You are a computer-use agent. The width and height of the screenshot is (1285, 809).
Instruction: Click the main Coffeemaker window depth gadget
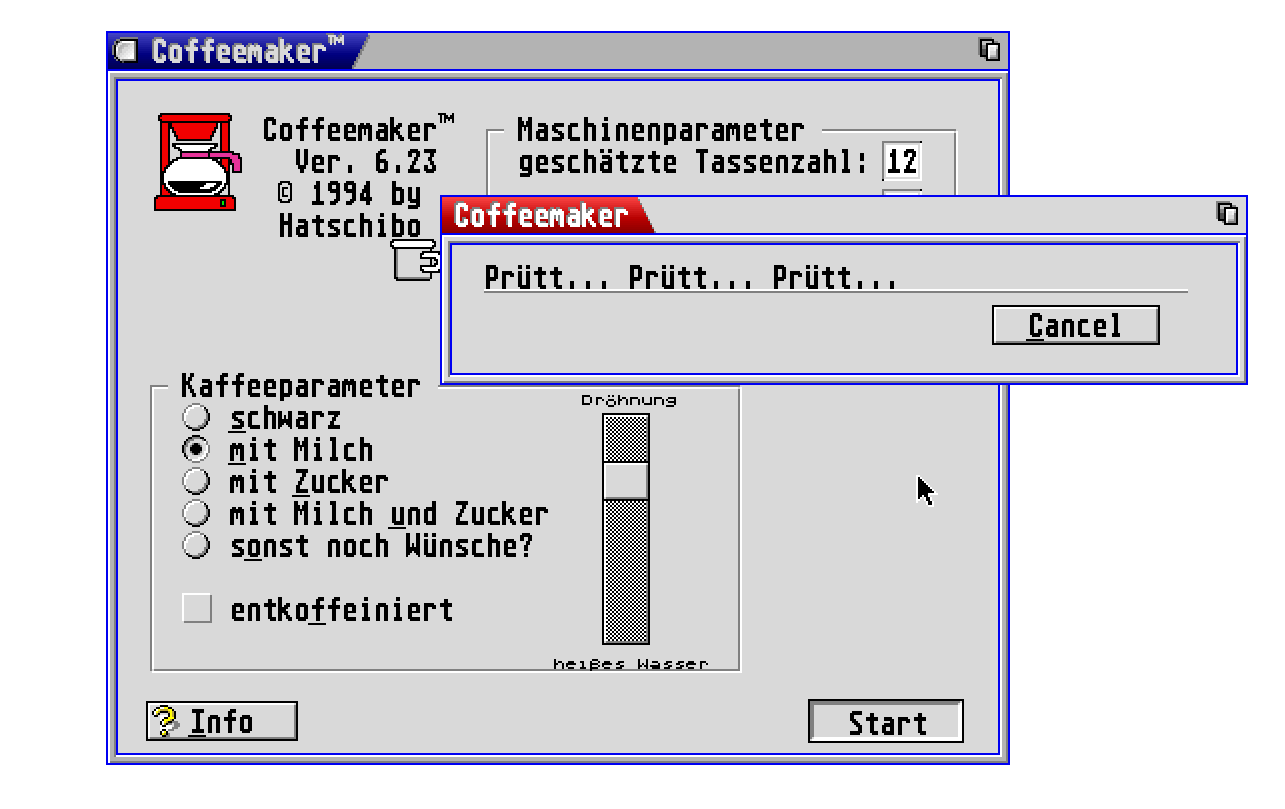pos(990,50)
